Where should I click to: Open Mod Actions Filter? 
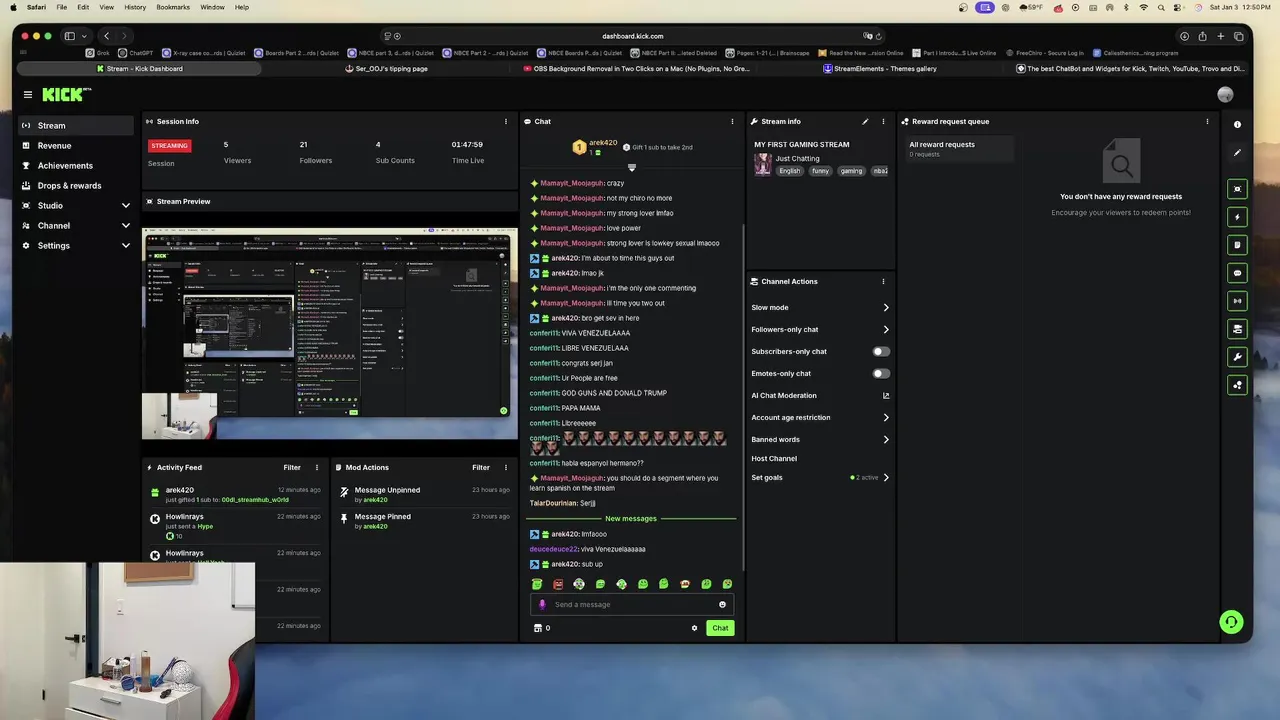[481, 467]
